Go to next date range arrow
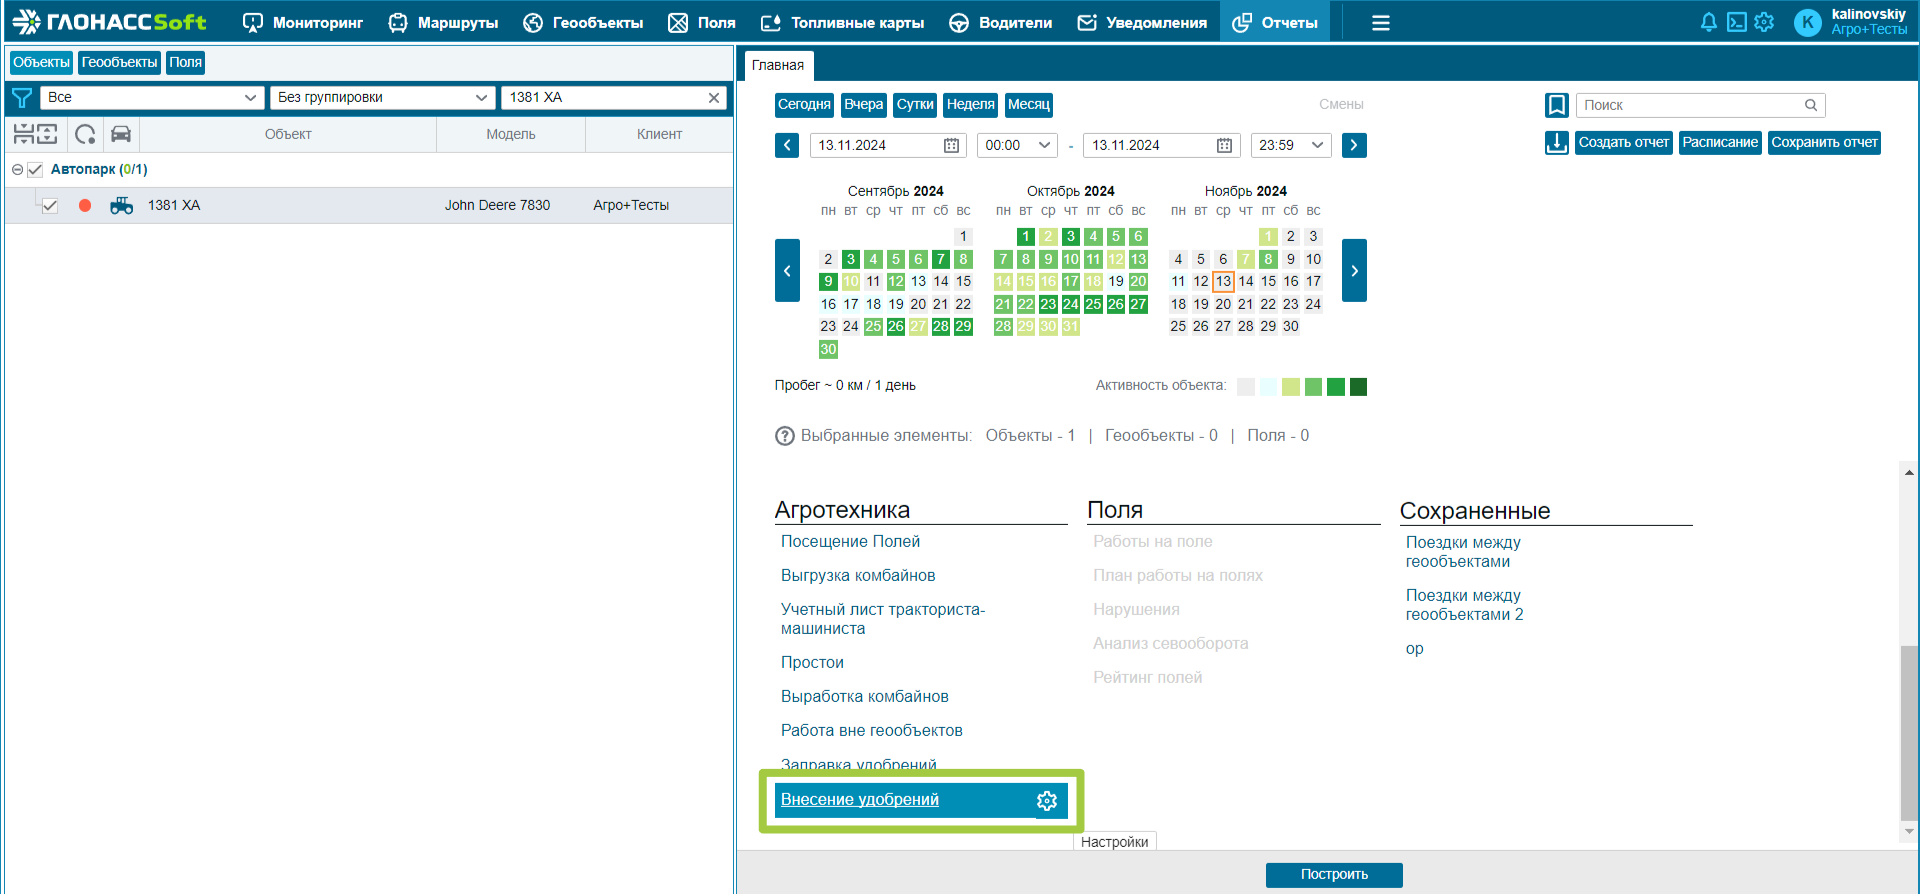Screen dimensions: 1920x894 click(1354, 146)
